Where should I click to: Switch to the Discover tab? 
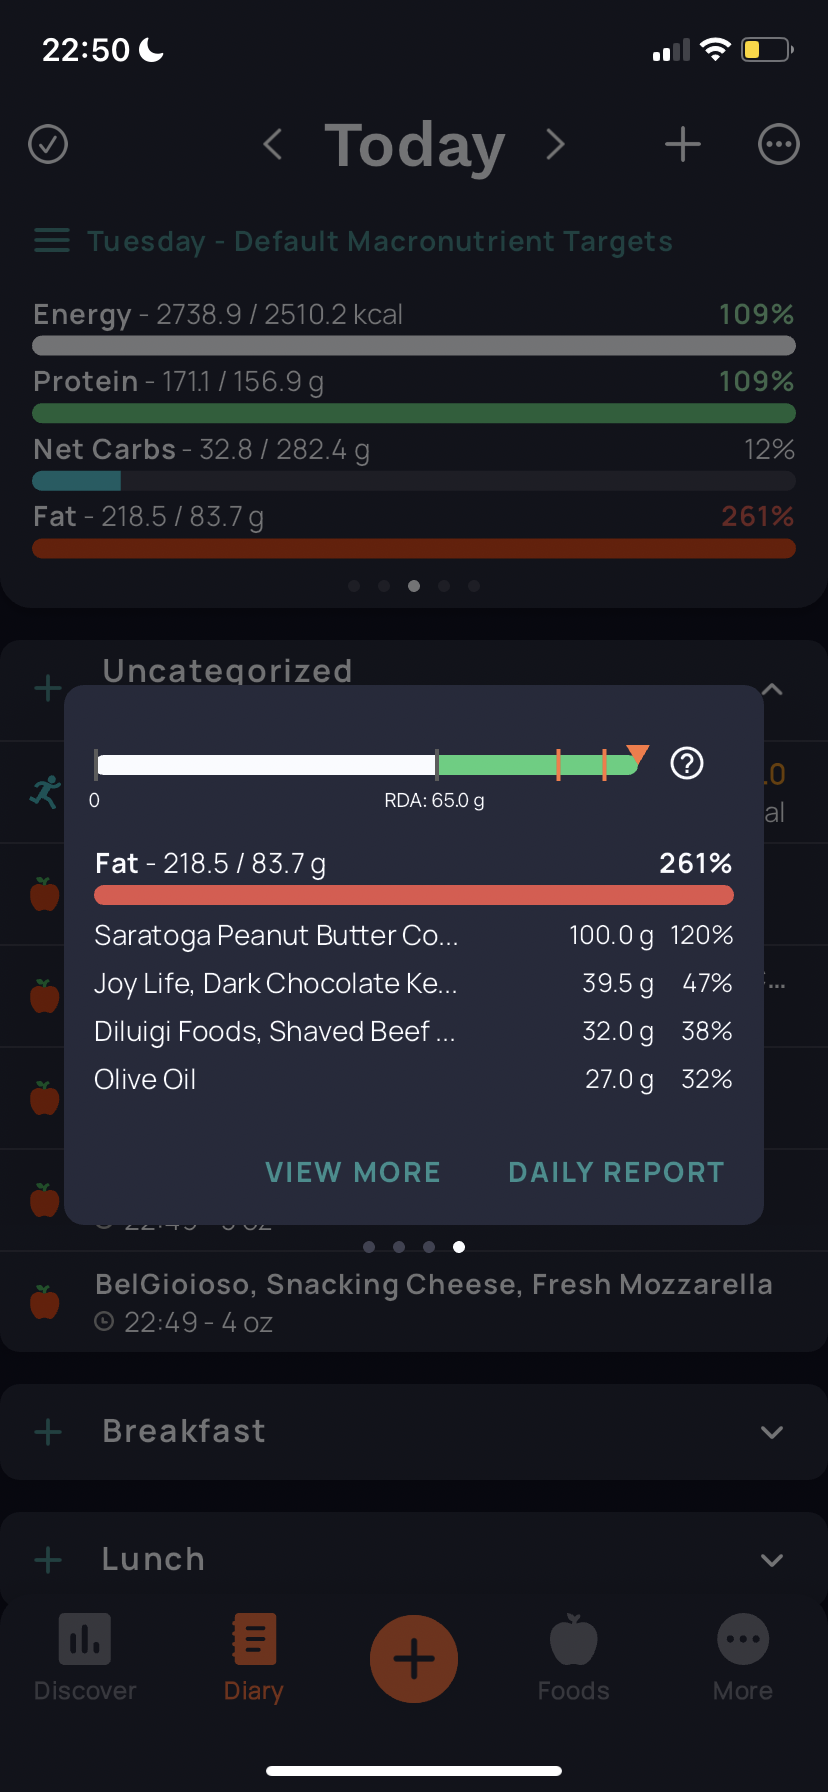tap(85, 1658)
